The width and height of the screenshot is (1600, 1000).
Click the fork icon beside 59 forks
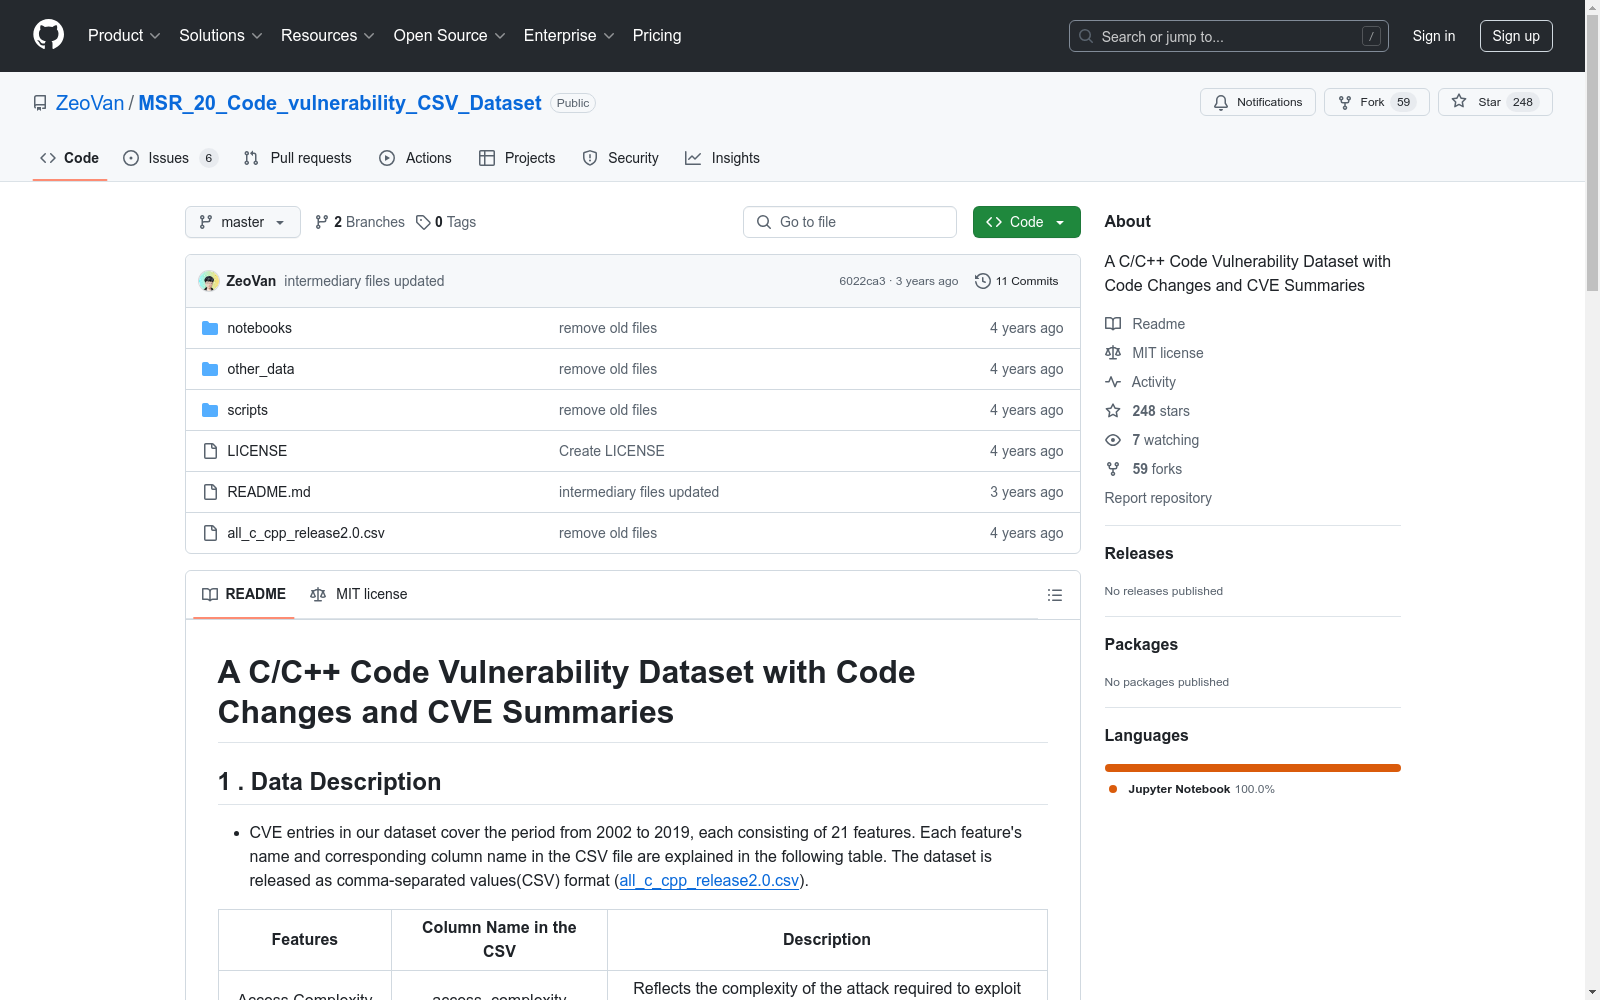[1113, 469]
